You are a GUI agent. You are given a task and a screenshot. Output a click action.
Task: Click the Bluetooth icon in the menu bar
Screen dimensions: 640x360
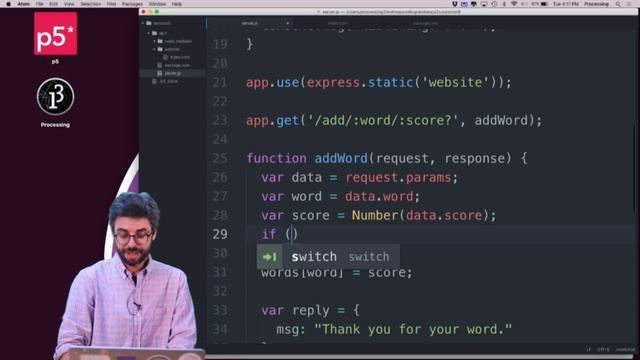tap(504, 4)
